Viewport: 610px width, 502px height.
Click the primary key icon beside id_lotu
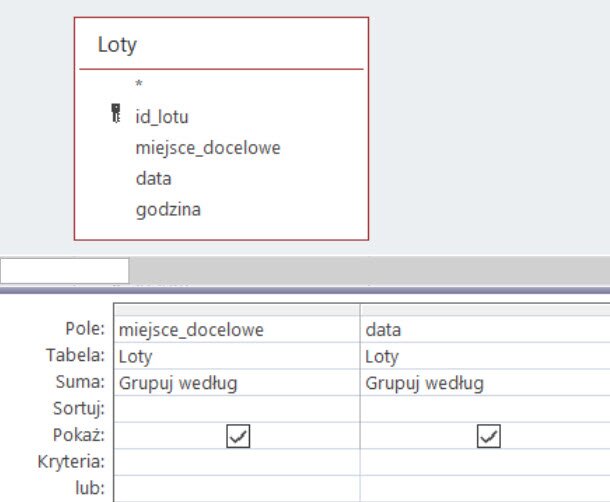116,116
